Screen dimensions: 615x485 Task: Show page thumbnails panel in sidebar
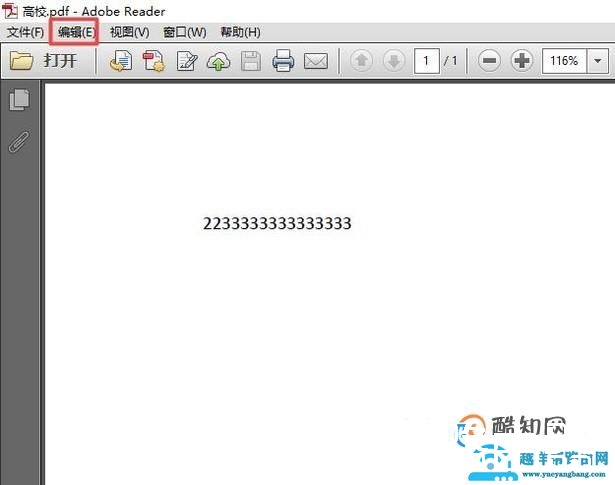click(x=19, y=100)
